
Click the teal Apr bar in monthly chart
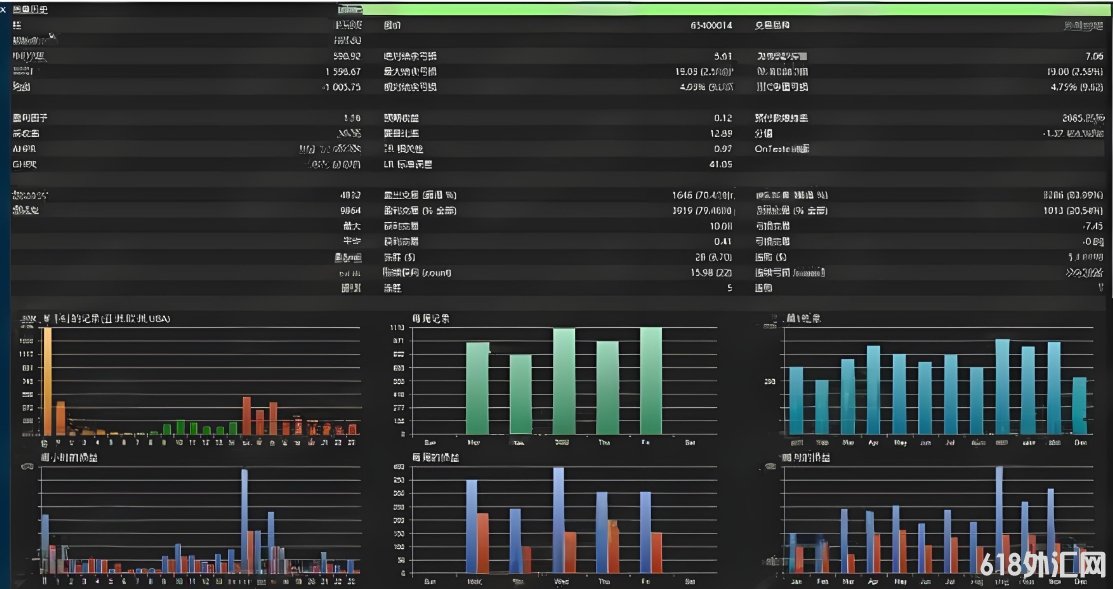tap(873, 390)
